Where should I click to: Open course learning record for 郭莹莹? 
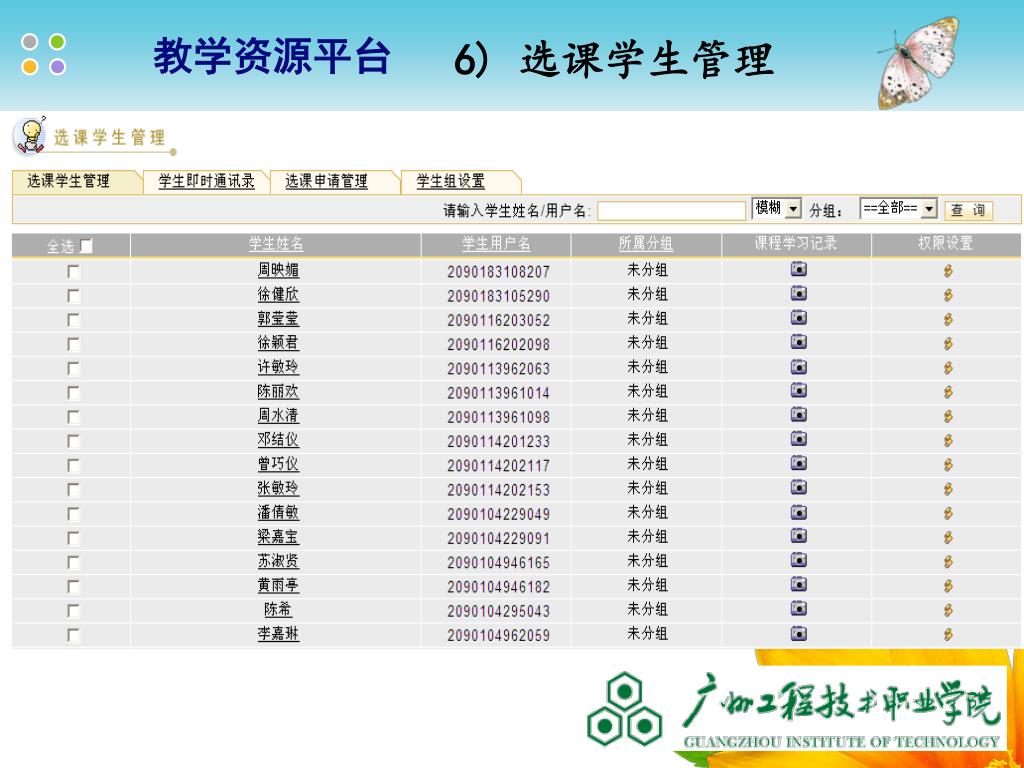(x=798, y=318)
